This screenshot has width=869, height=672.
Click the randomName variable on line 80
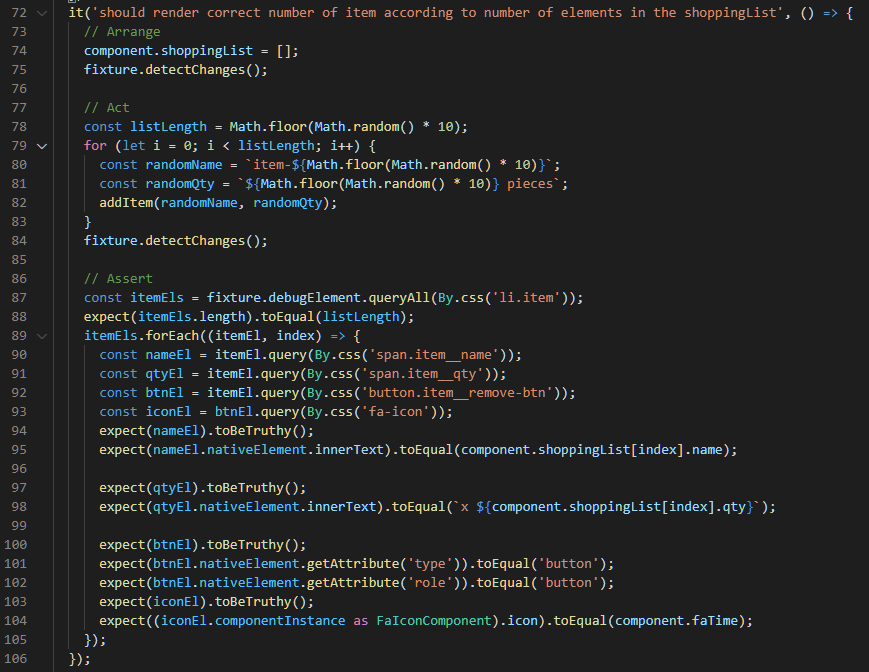click(184, 165)
